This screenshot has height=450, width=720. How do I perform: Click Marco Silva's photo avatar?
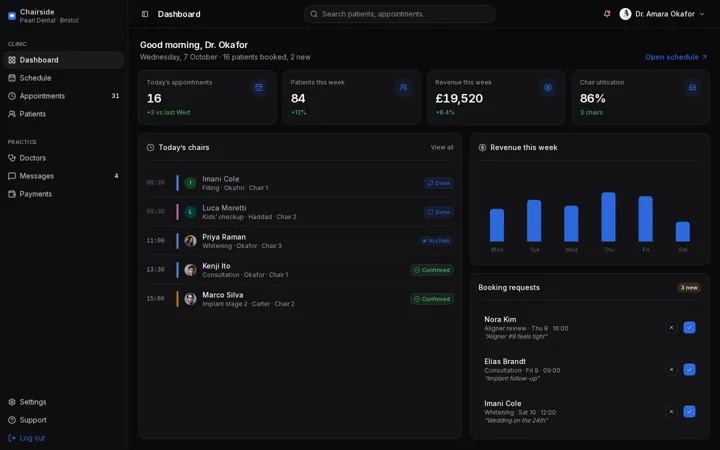tap(190, 299)
